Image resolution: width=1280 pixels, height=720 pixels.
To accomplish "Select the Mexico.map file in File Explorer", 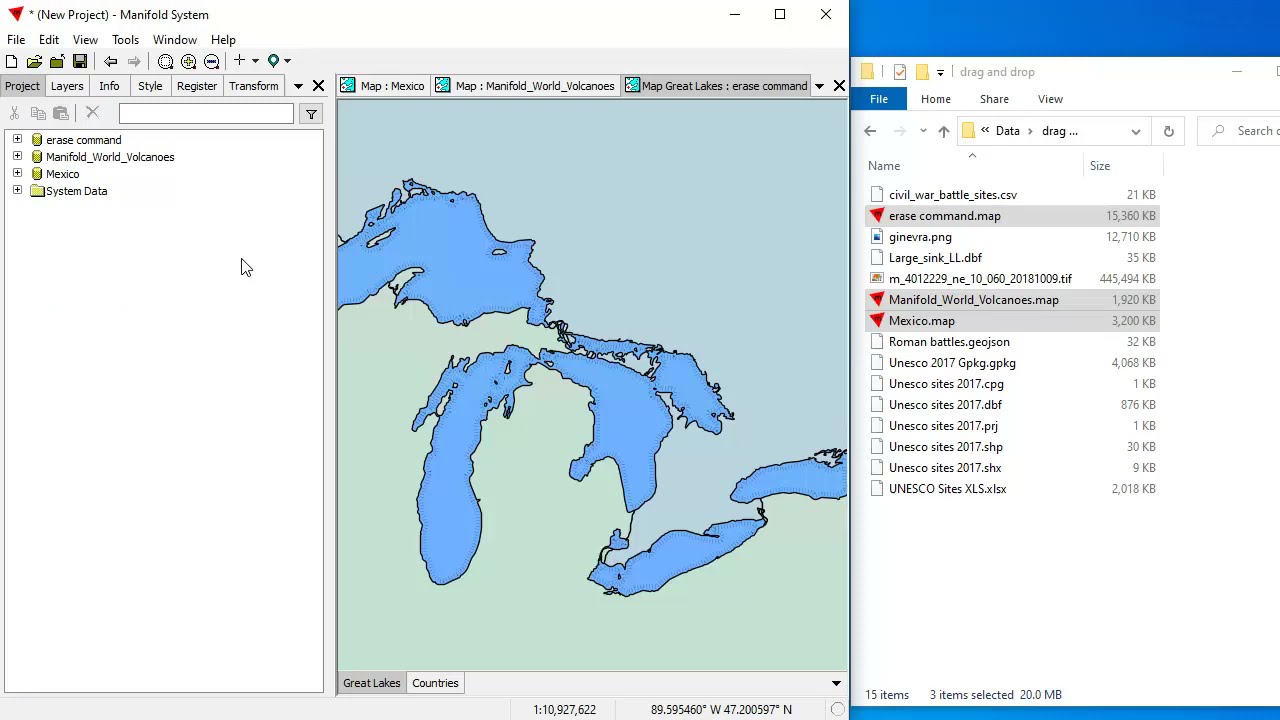I will [x=1012, y=321].
